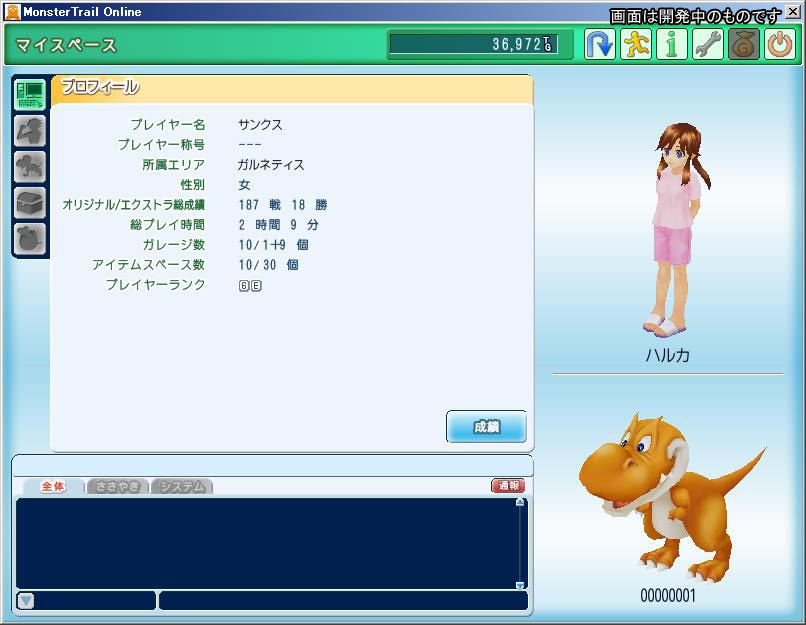The image size is (806, 625).
Task: Click the 成績 button
Action: click(486, 427)
